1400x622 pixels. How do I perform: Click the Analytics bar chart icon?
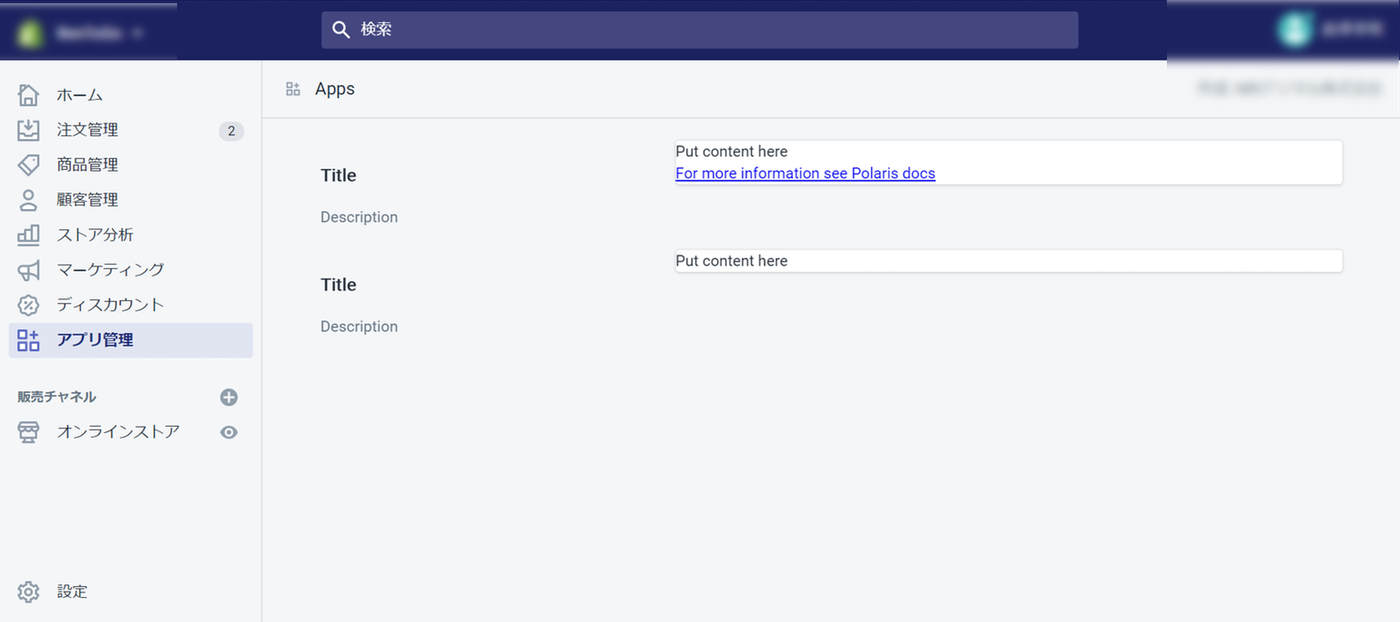click(x=29, y=235)
